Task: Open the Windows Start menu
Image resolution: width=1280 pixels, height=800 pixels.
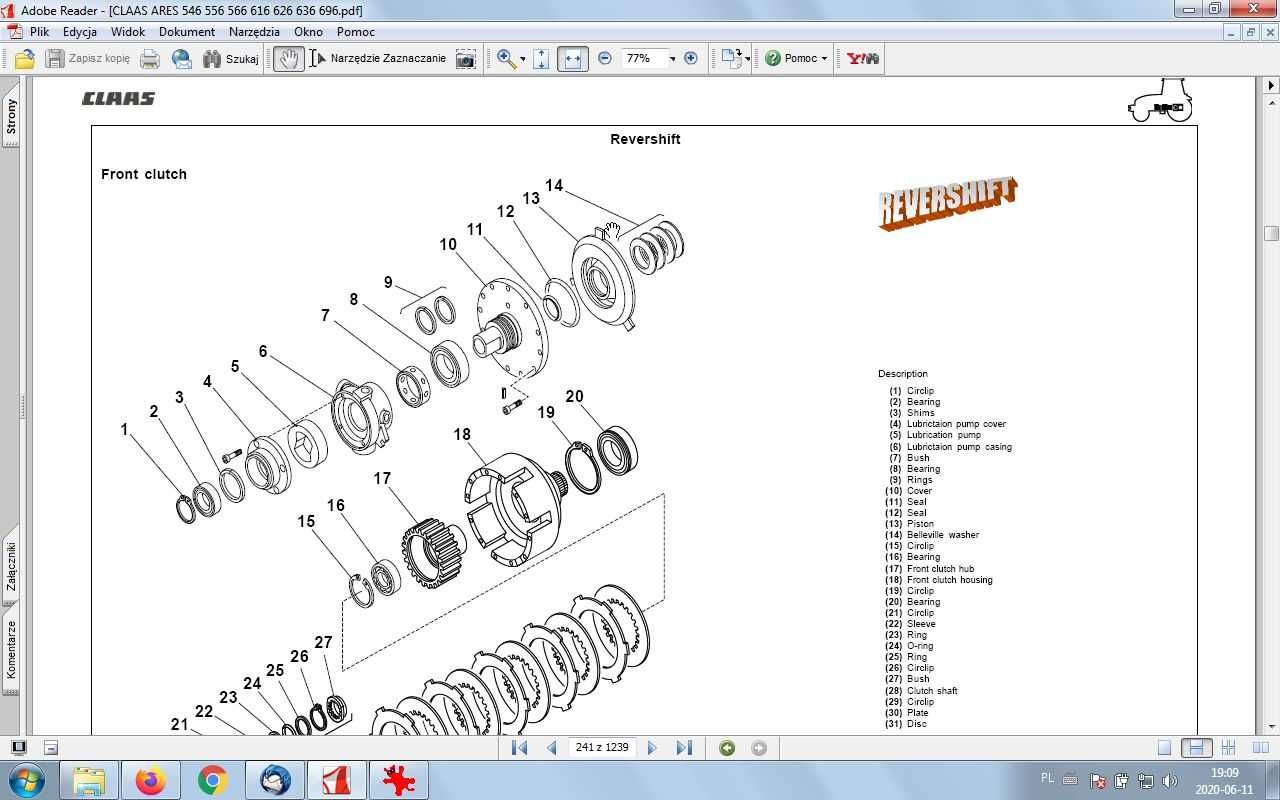Action: pos(25,780)
